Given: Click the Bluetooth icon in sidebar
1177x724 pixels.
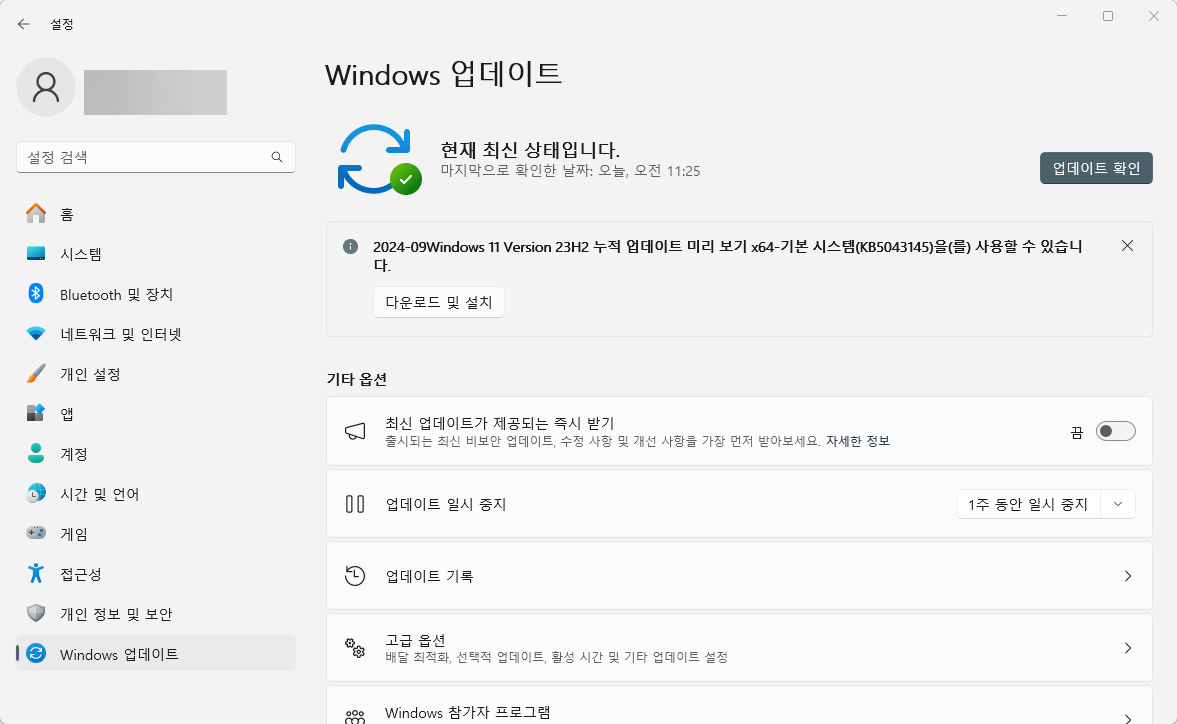Looking at the screenshot, I should tap(36, 293).
